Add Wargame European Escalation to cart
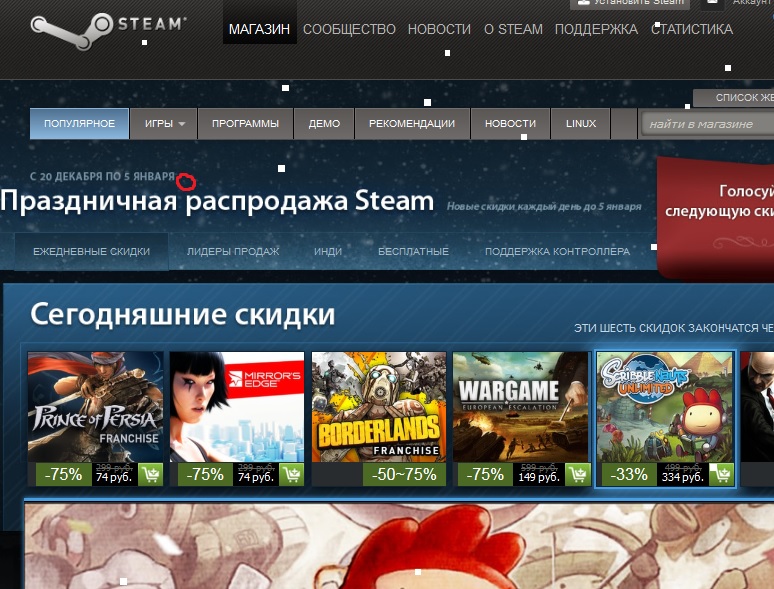This screenshot has height=589, width=774. point(578,475)
